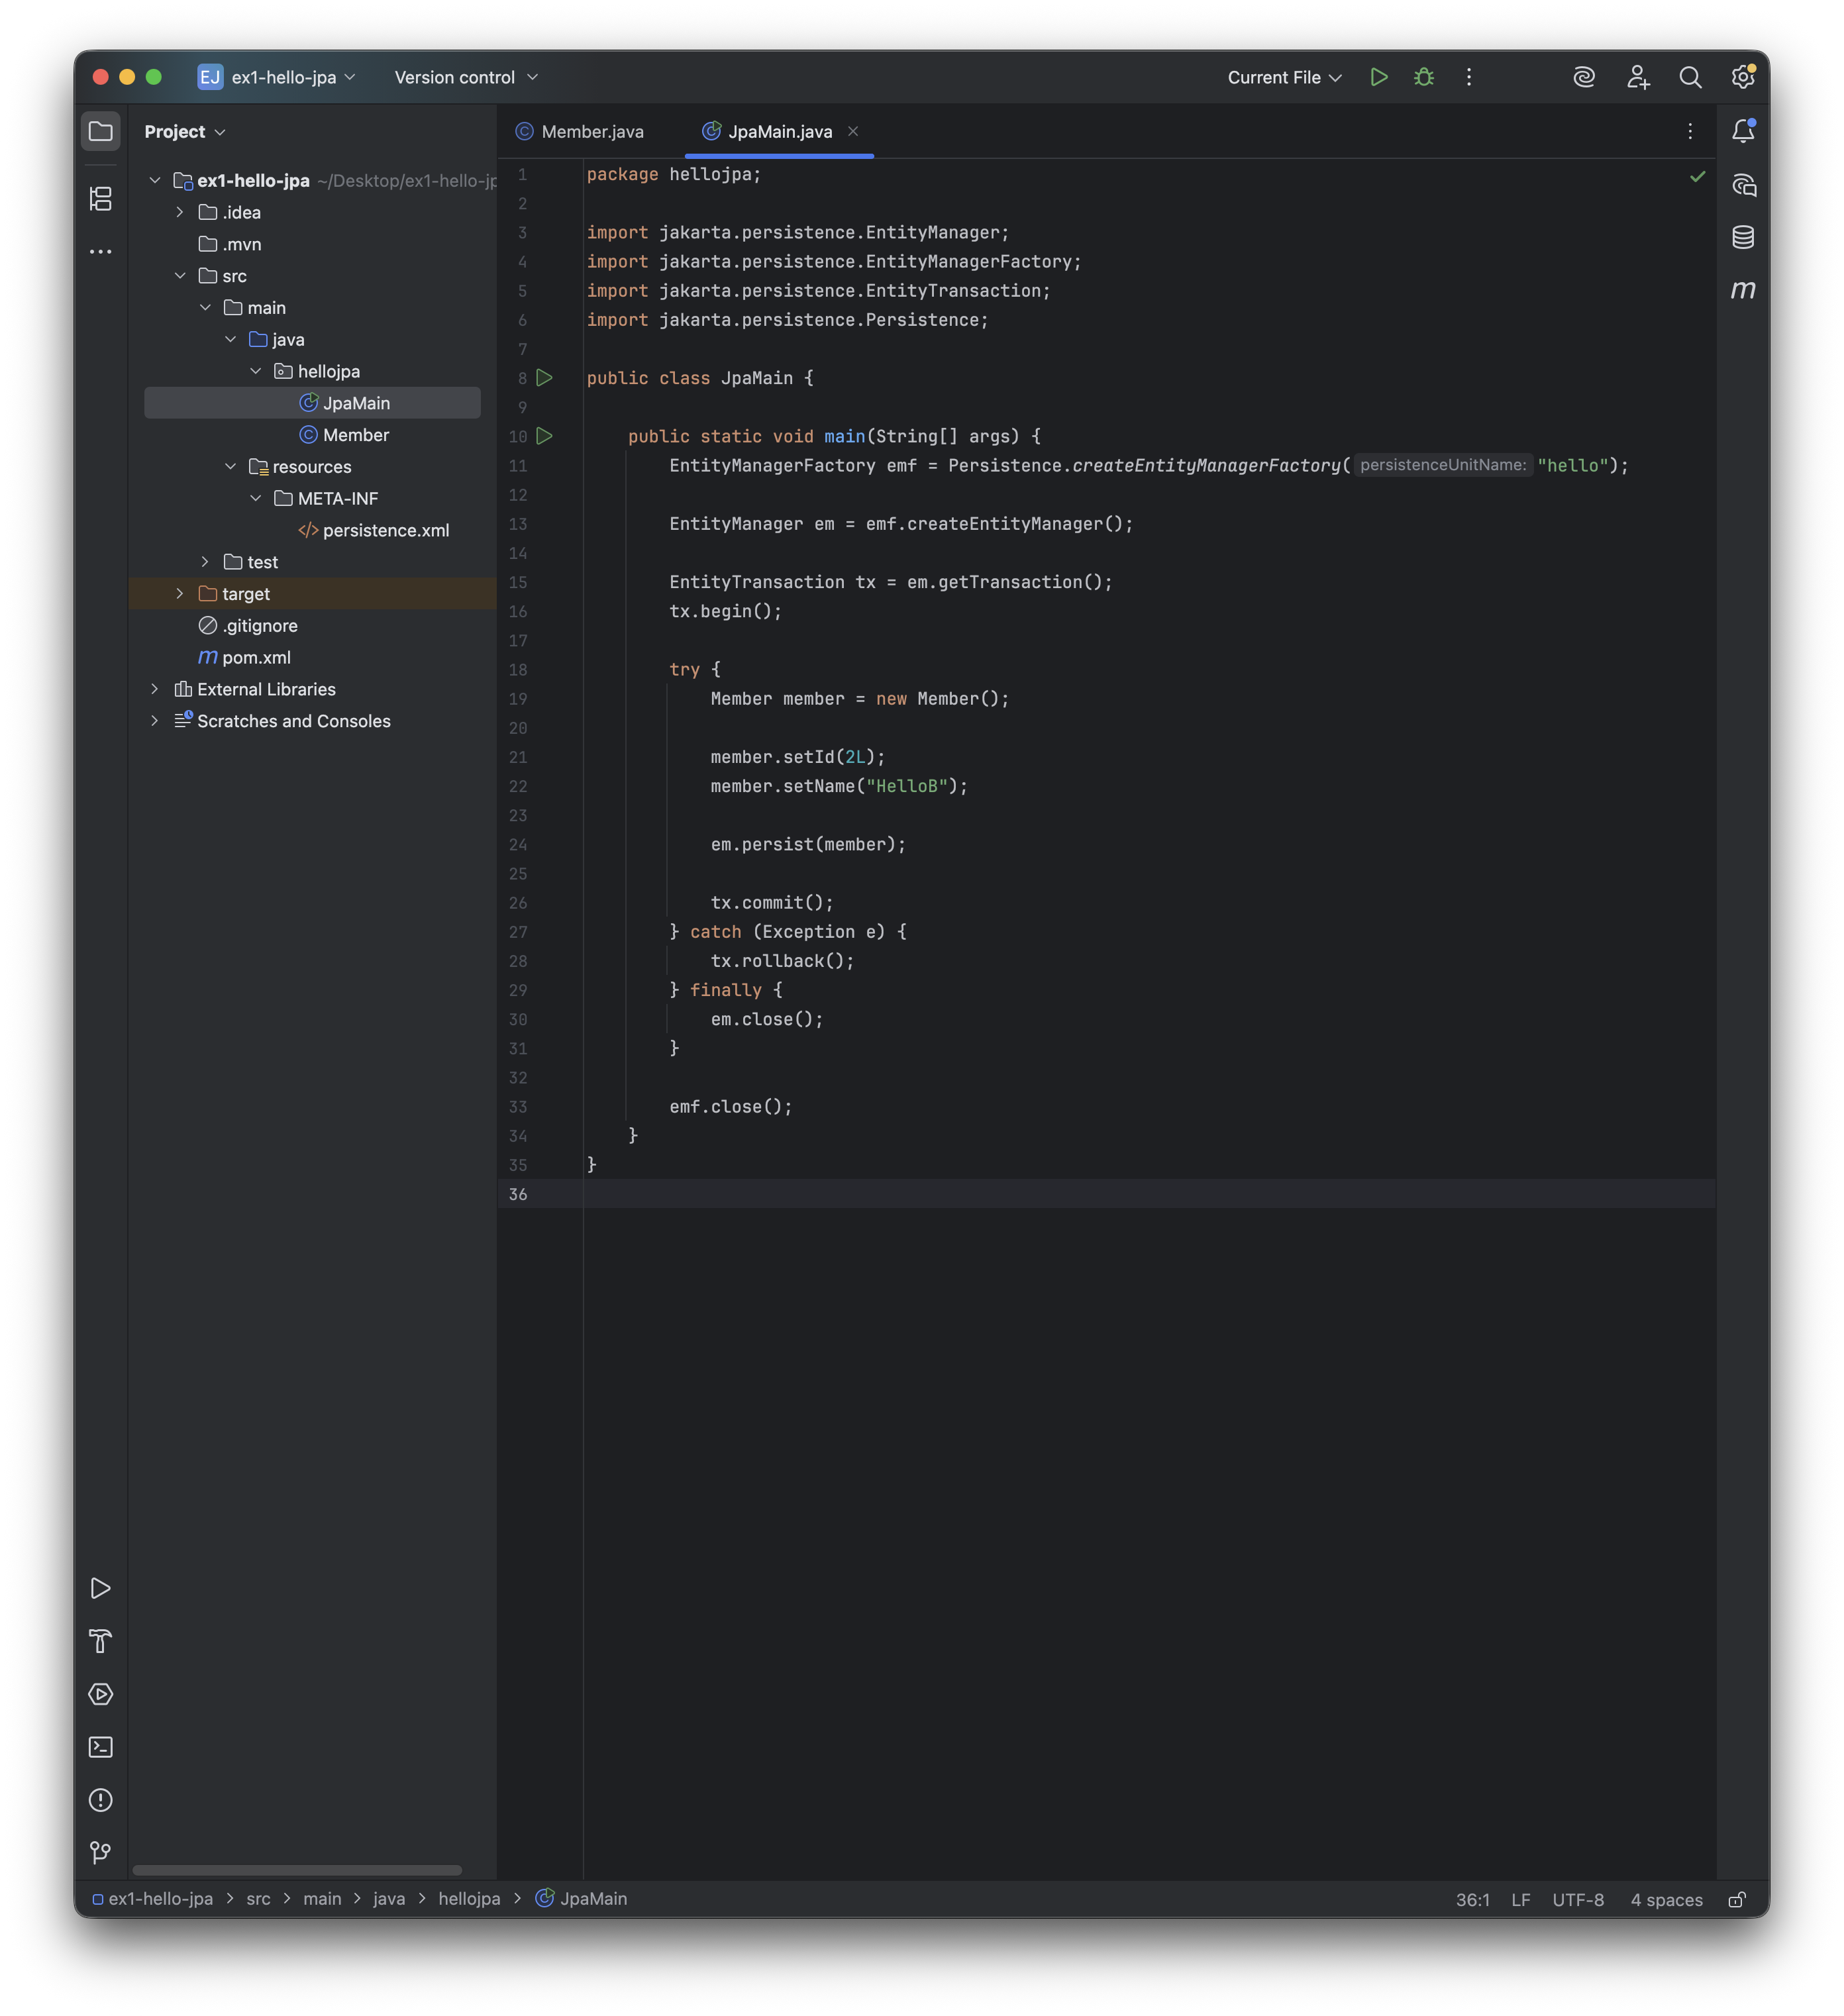Expand the target folder
The image size is (1844, 2016).
tap(180, 594)
